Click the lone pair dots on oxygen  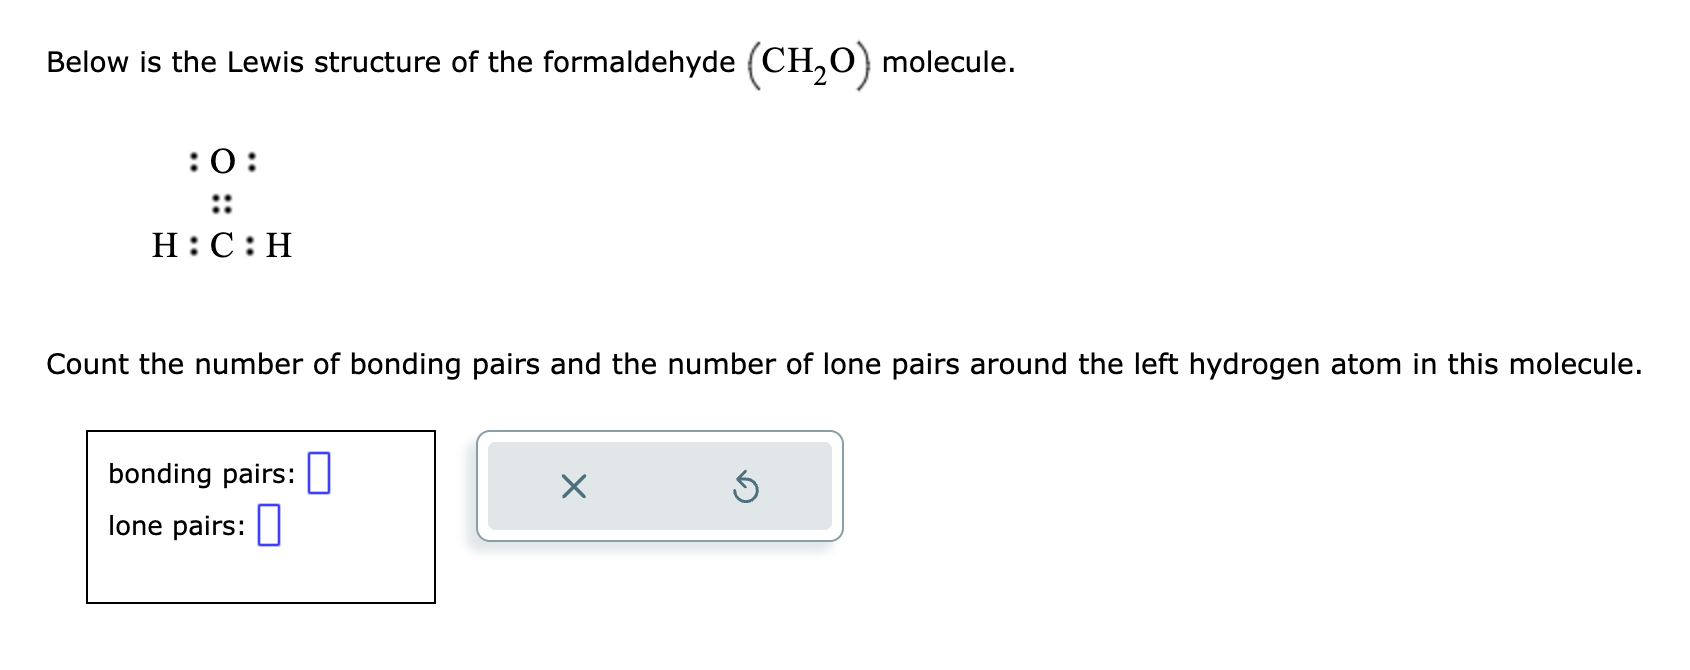(x=192, y=161)
